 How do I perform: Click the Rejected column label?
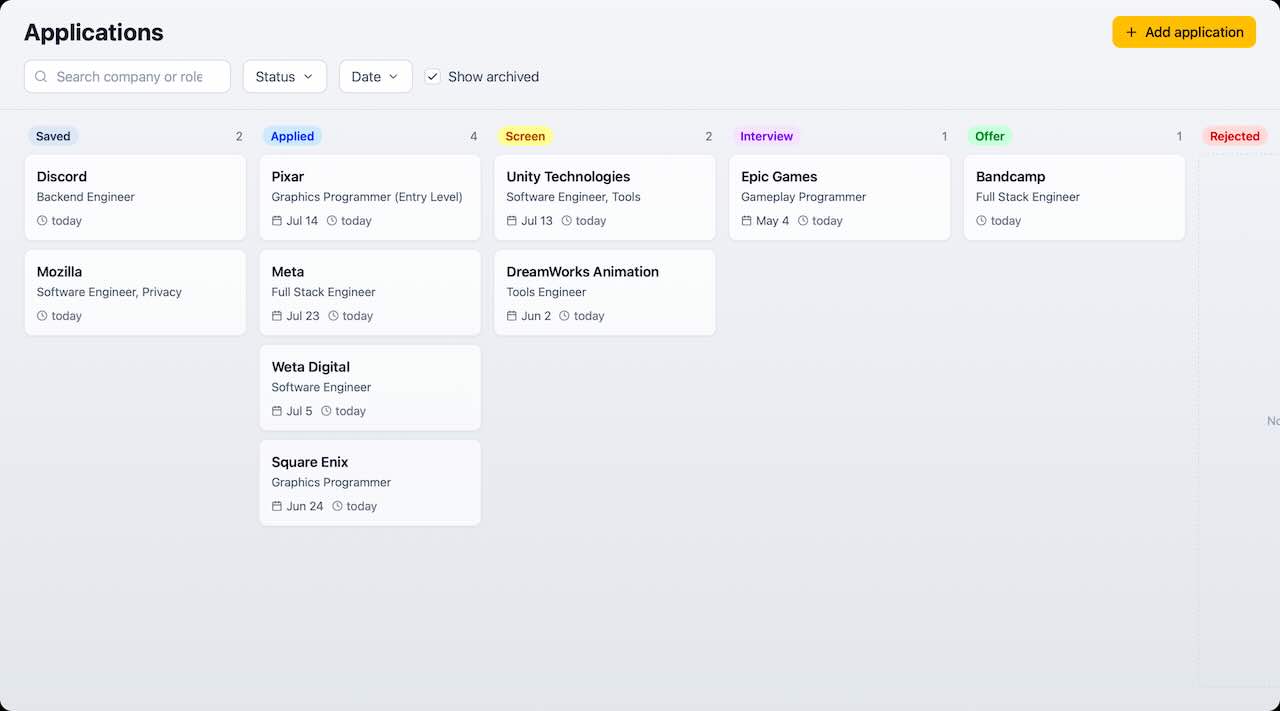point(1235,136)
